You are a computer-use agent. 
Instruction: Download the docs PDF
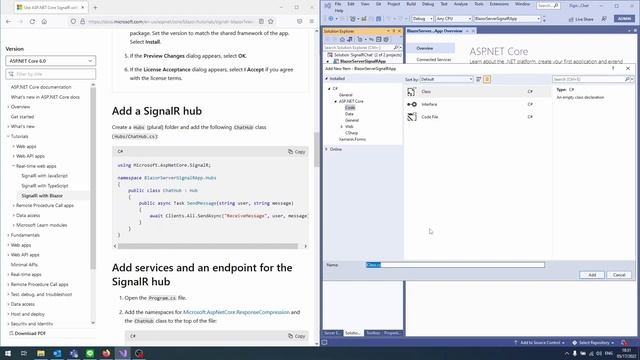pos(27,333)
